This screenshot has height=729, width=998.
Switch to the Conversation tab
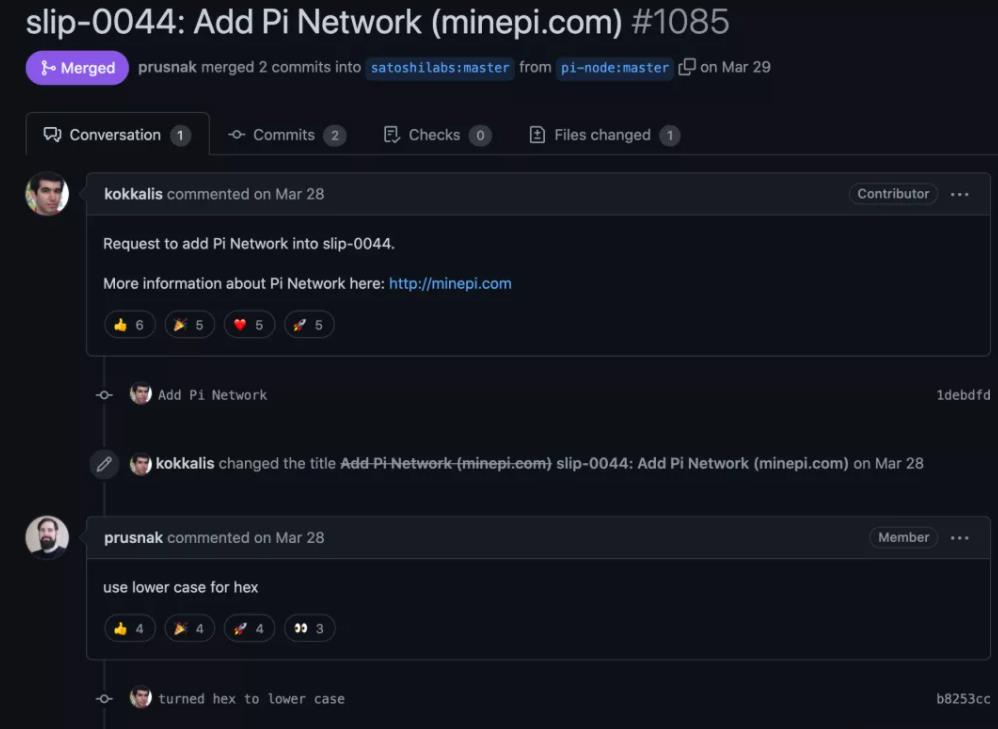click(x=117, y=135)
